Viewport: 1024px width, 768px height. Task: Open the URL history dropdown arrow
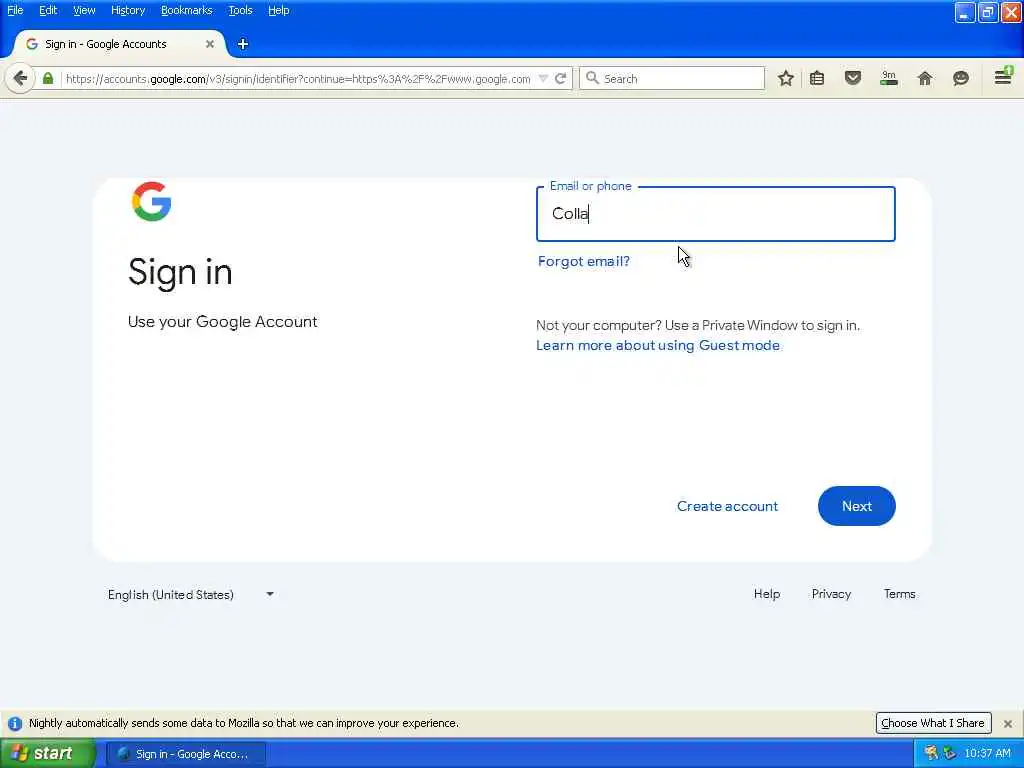pyautogui.click(x=543, y=78)
